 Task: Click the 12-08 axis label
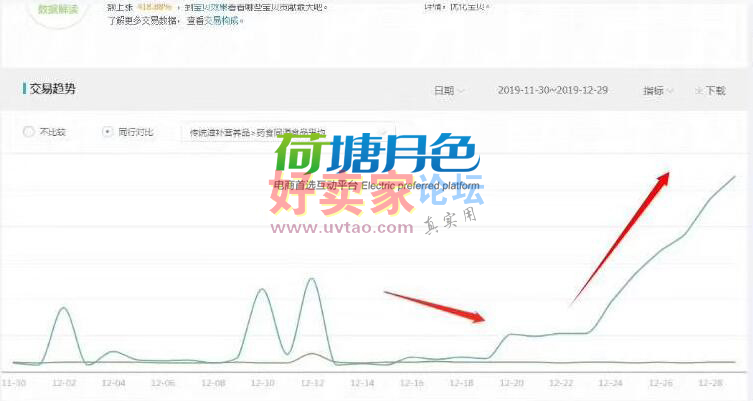213,383
